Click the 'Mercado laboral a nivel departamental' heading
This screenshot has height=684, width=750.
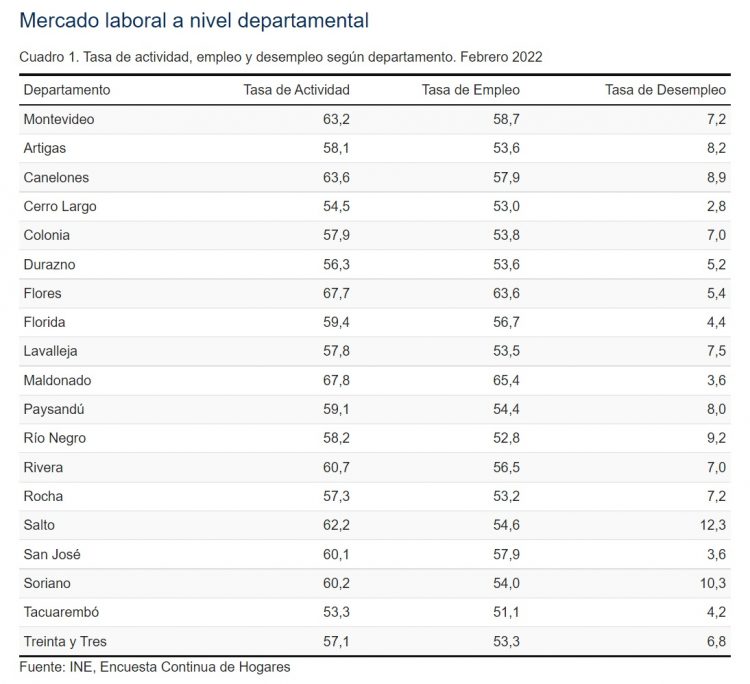[x=194, y=20]
